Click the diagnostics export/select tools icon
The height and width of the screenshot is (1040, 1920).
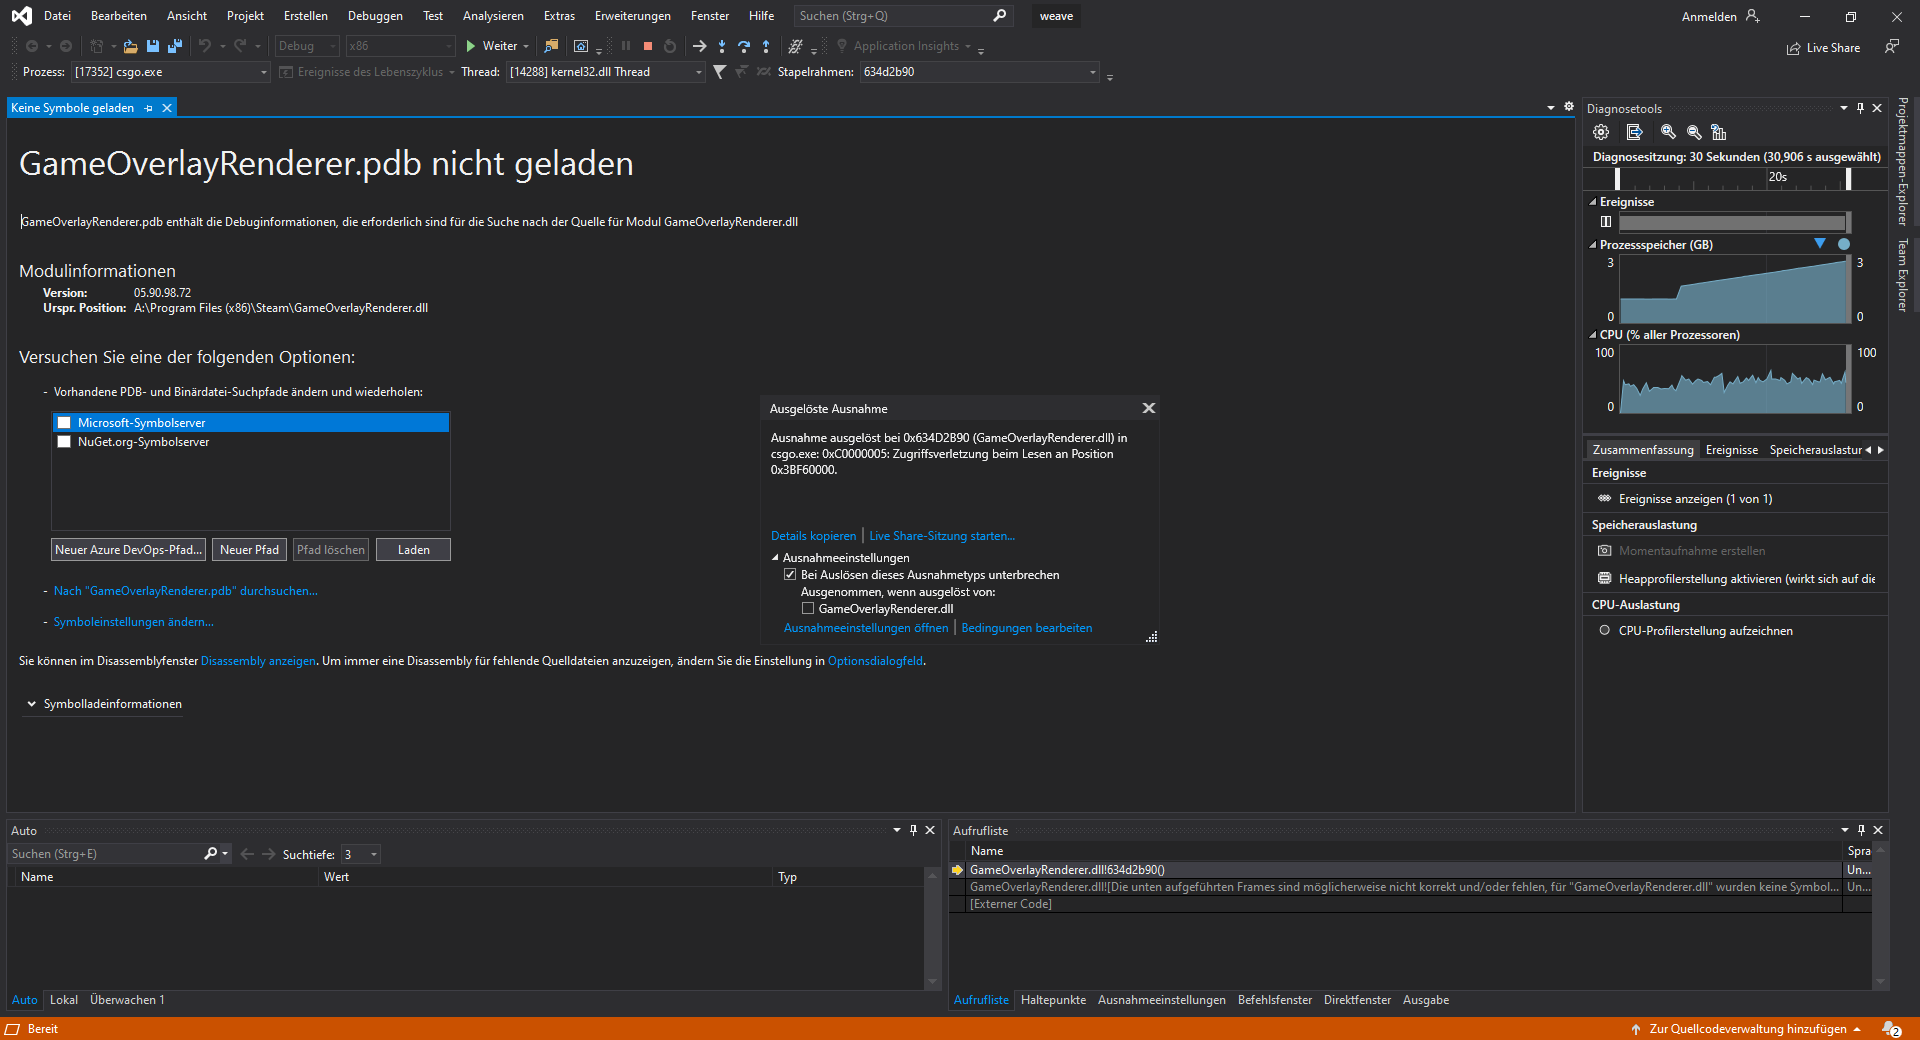pyautogui.click(x=1634, y=132)
